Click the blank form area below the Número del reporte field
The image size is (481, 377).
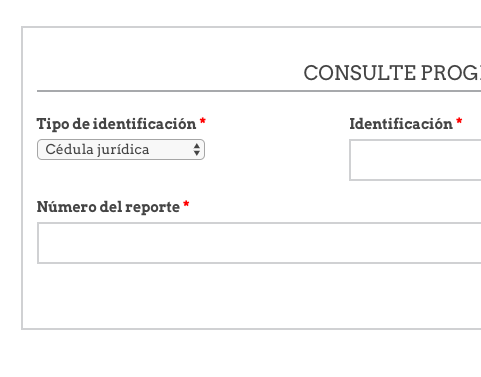click(x=259, y=295)
